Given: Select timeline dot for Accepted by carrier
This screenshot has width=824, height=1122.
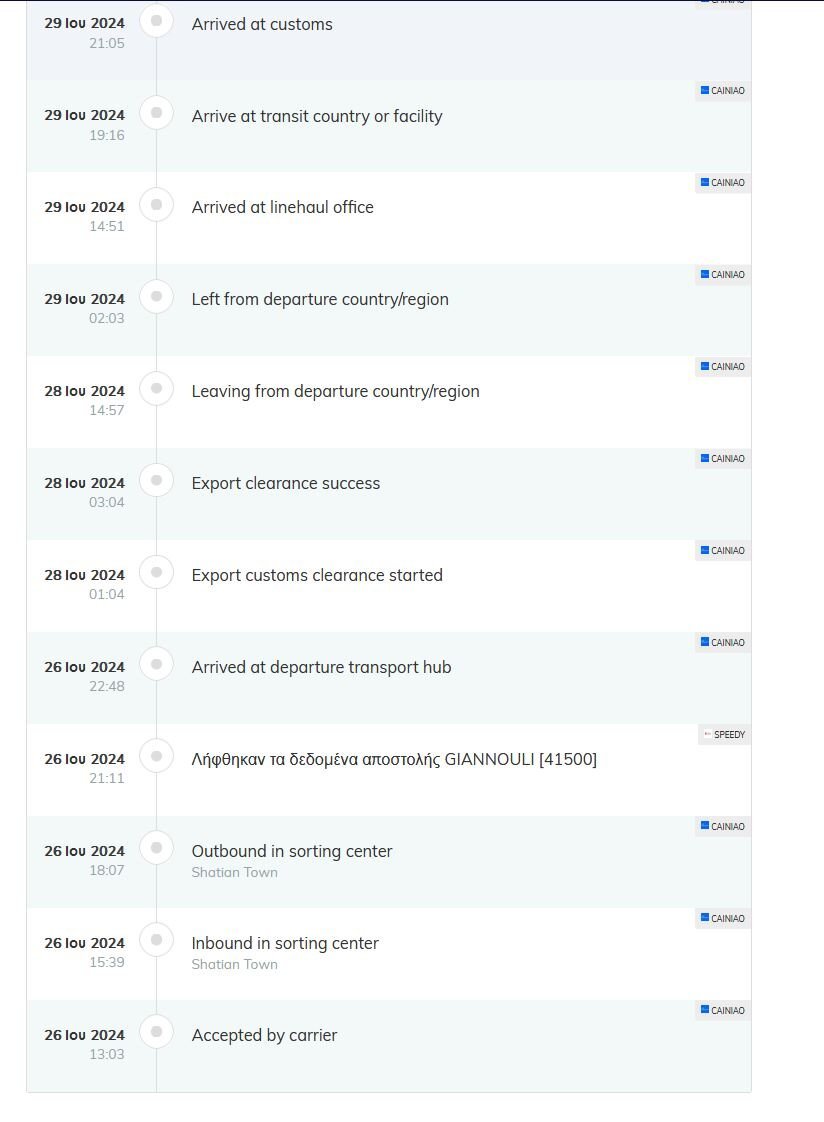Looking at the screenshot, I should [156, 1032].
